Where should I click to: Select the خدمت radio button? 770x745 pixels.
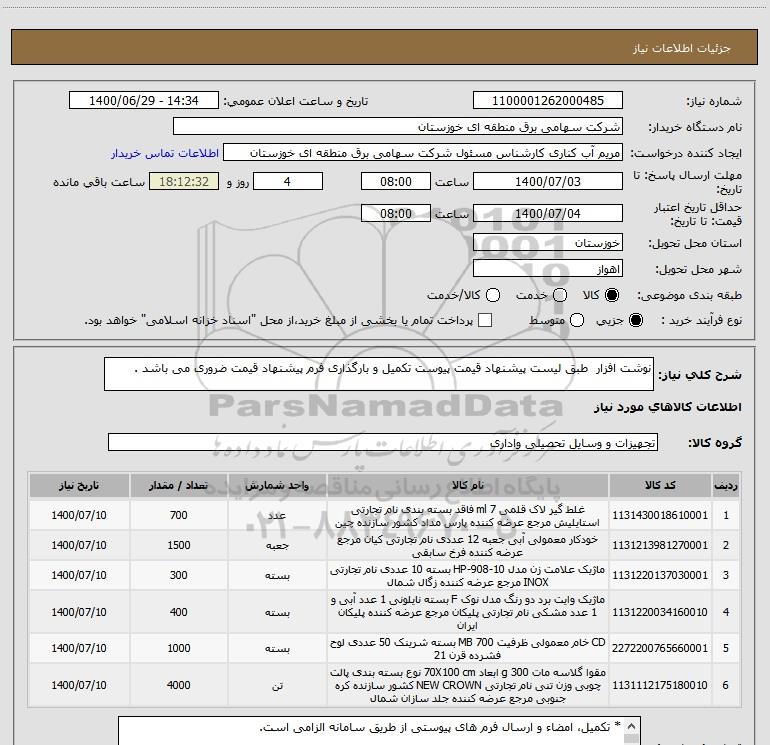click(x=560, y=295)
